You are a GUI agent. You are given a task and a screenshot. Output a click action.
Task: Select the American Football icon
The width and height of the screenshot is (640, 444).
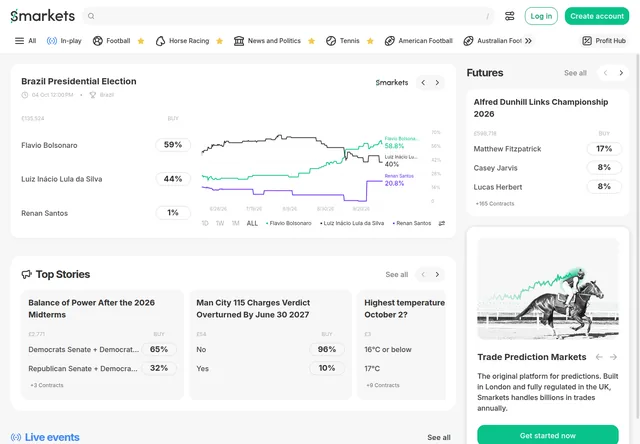click(390, 41)
